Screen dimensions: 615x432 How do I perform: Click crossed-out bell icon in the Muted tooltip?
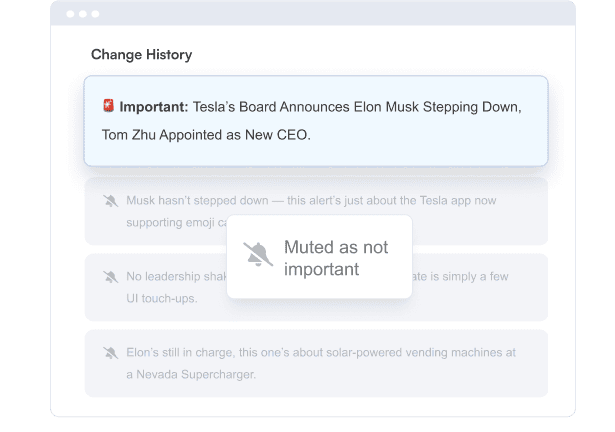[258, 256]
